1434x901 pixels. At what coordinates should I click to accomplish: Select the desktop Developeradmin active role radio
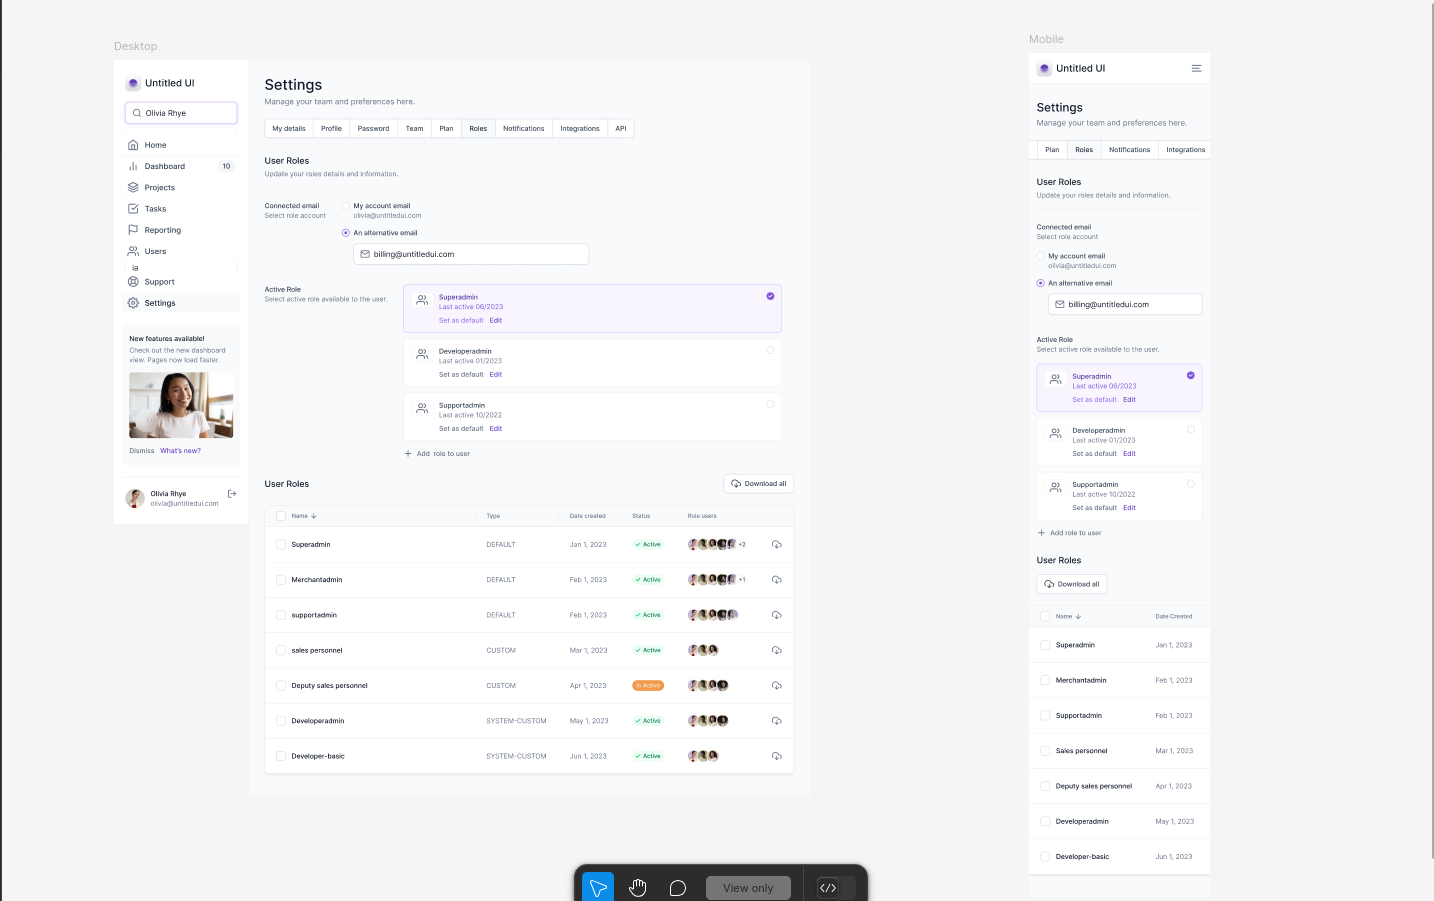[x=770, y=351]
